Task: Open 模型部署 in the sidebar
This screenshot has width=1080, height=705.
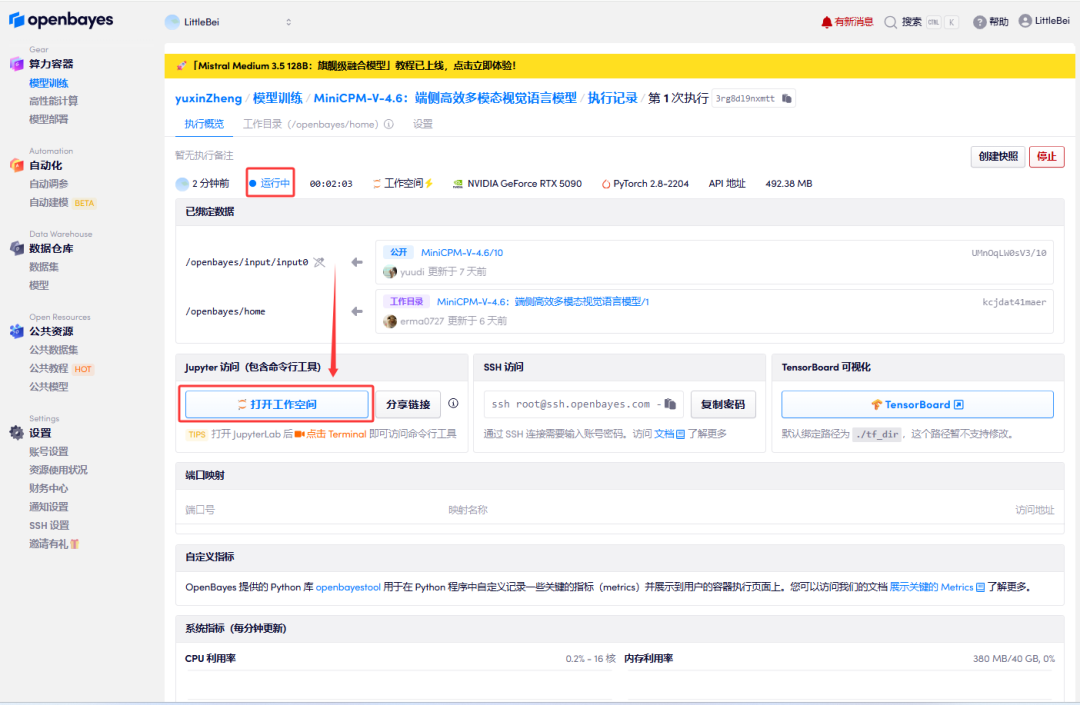Action: [49, 119]
